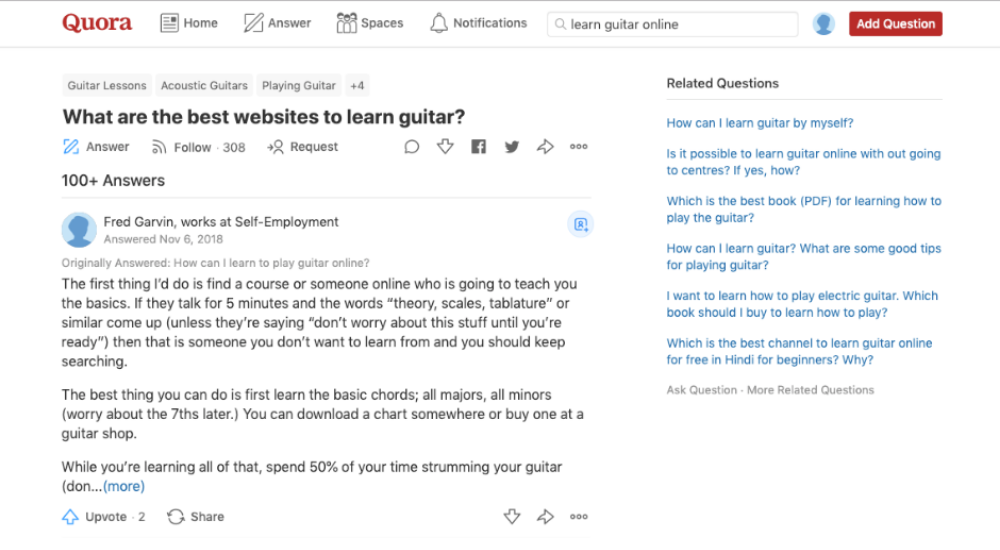
Task: Click the Add Question button
Action: click(x=895, y=24)
